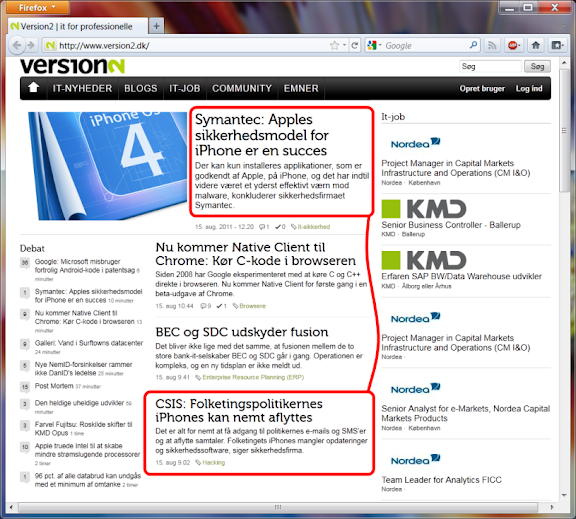Image resolution: width=576 pixels, height=519 pixels.
Task: Open the IT-JOB menu item
Action: [185, 88]
